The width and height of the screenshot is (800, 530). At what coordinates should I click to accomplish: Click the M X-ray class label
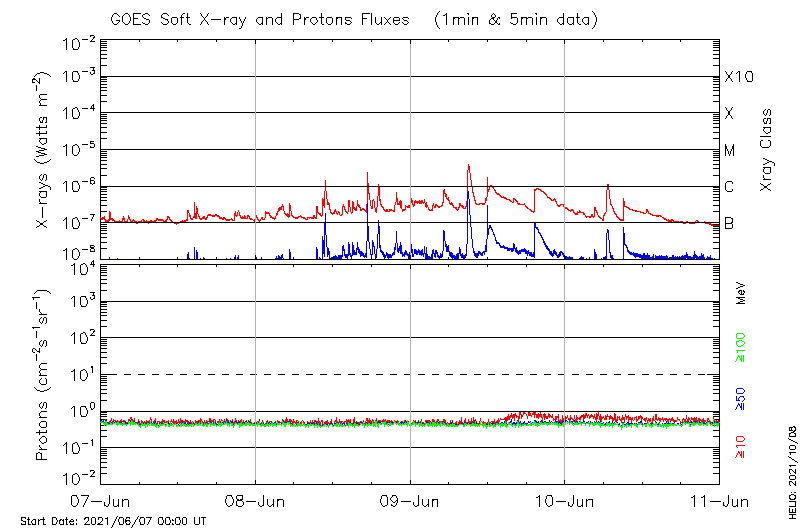(x=730, y=151)
